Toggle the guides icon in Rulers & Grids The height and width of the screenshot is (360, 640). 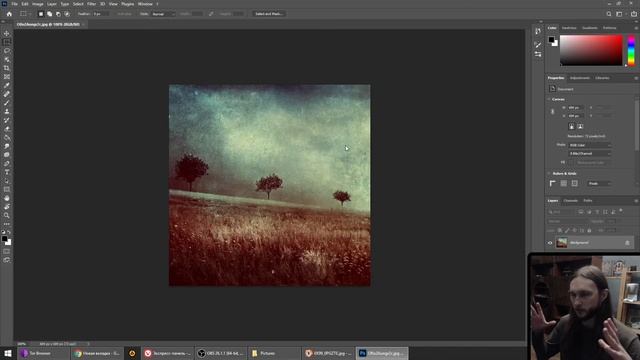coord(574,183)
